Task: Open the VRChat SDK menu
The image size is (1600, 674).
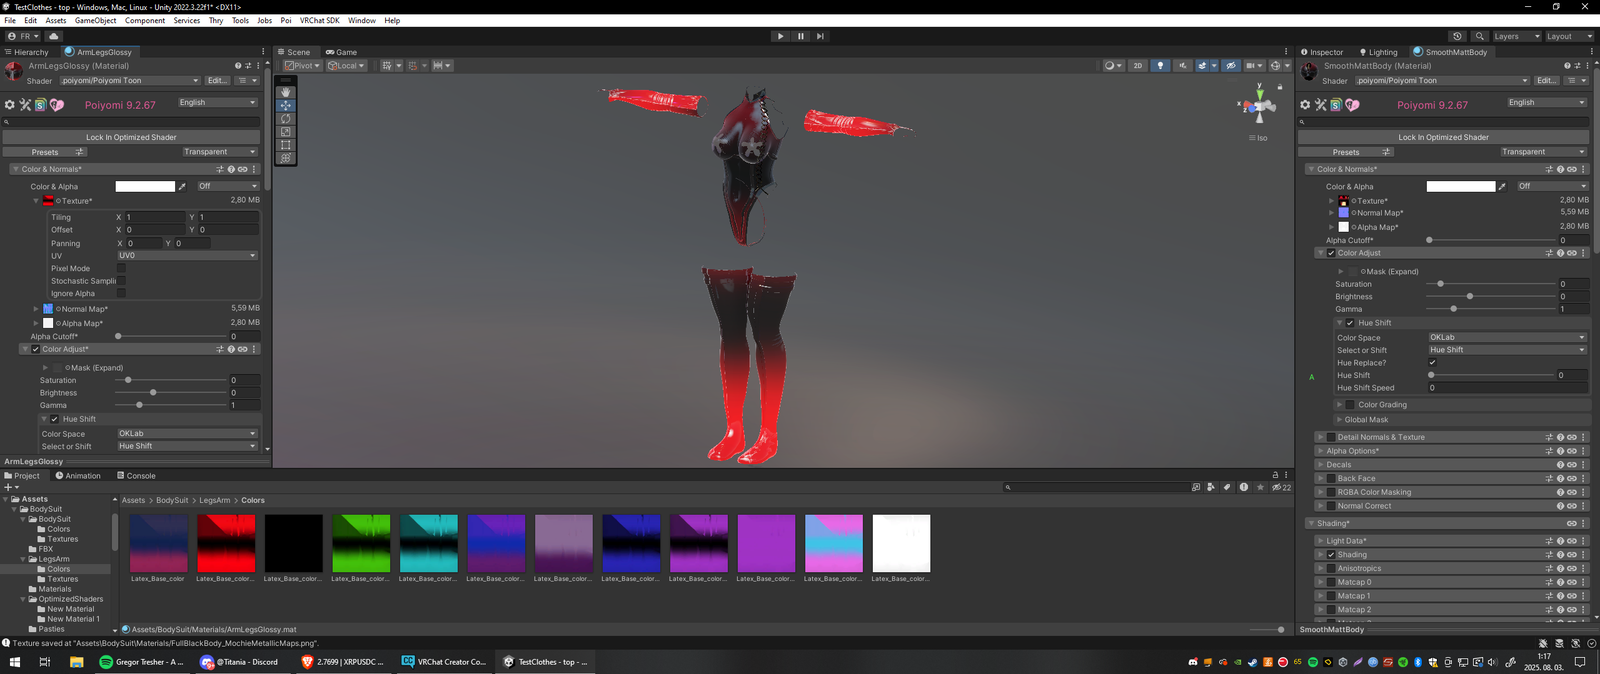Action: pyautogui.click(x=320, y=20)
